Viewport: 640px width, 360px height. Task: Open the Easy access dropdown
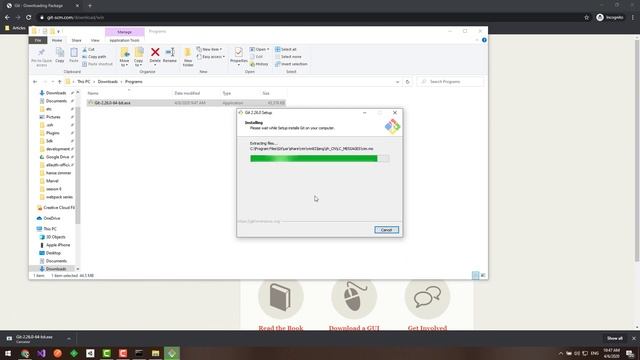coord(211,57)
